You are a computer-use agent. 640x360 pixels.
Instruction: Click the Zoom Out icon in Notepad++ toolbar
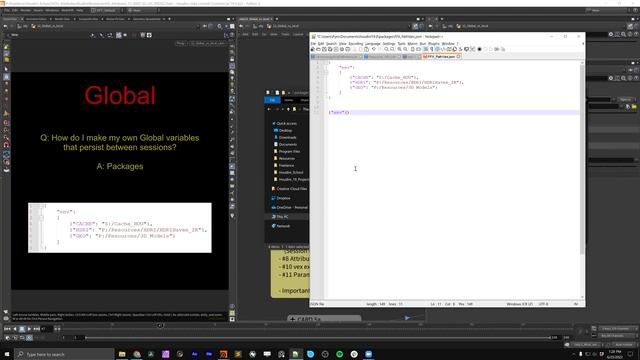pos(406,49)
